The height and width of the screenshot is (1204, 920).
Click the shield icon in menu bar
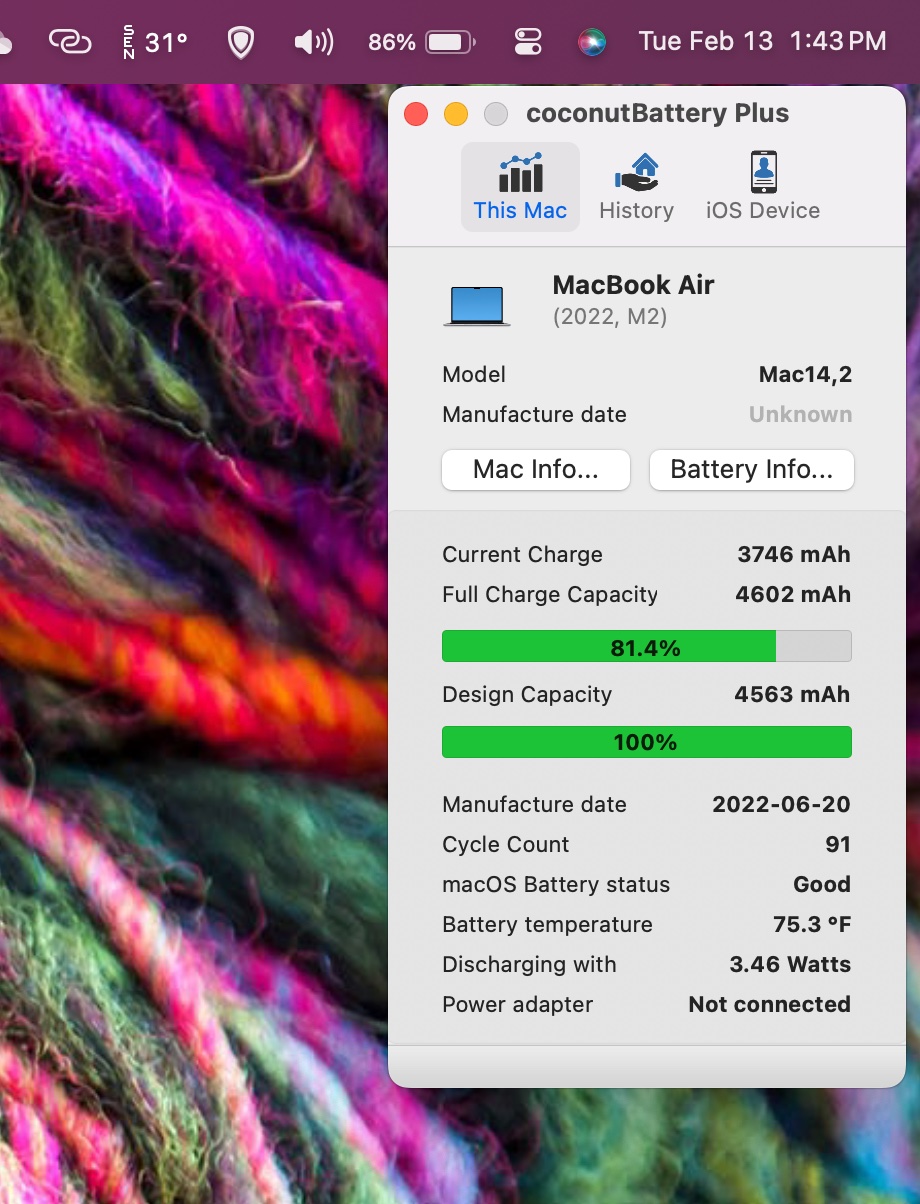point(240,42)
